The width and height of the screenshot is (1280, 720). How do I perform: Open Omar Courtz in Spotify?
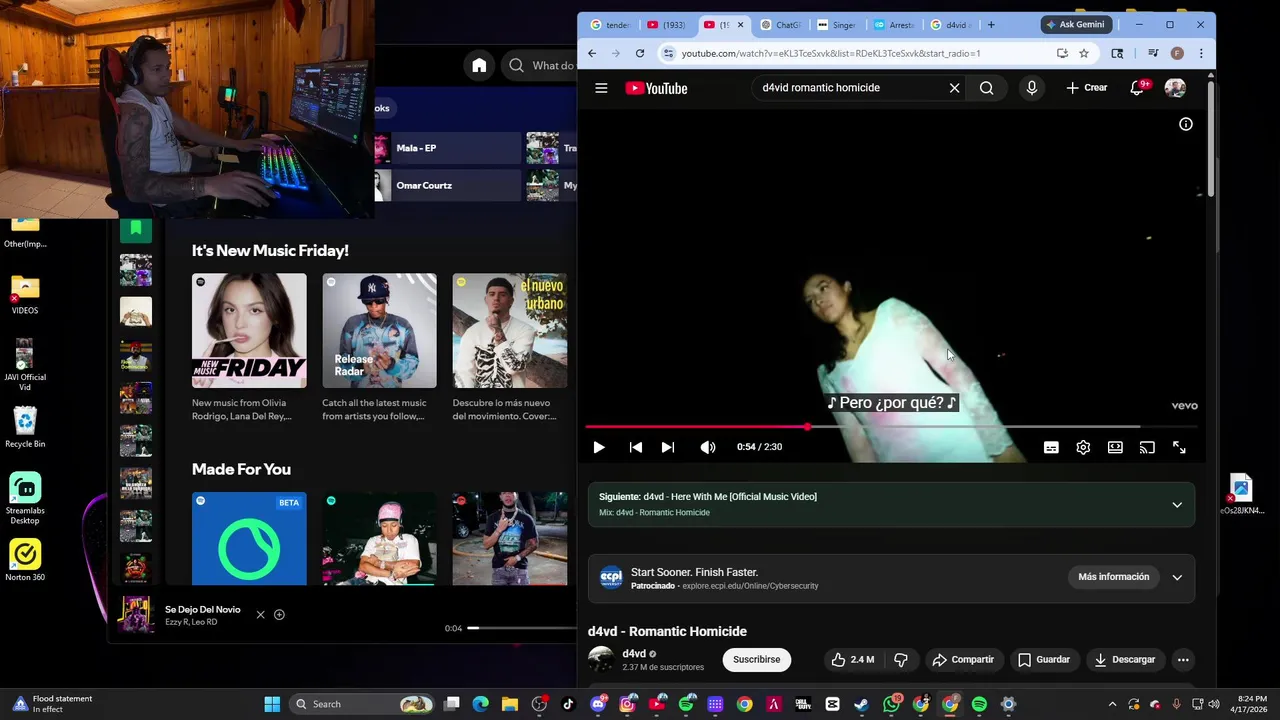(447, 185)
